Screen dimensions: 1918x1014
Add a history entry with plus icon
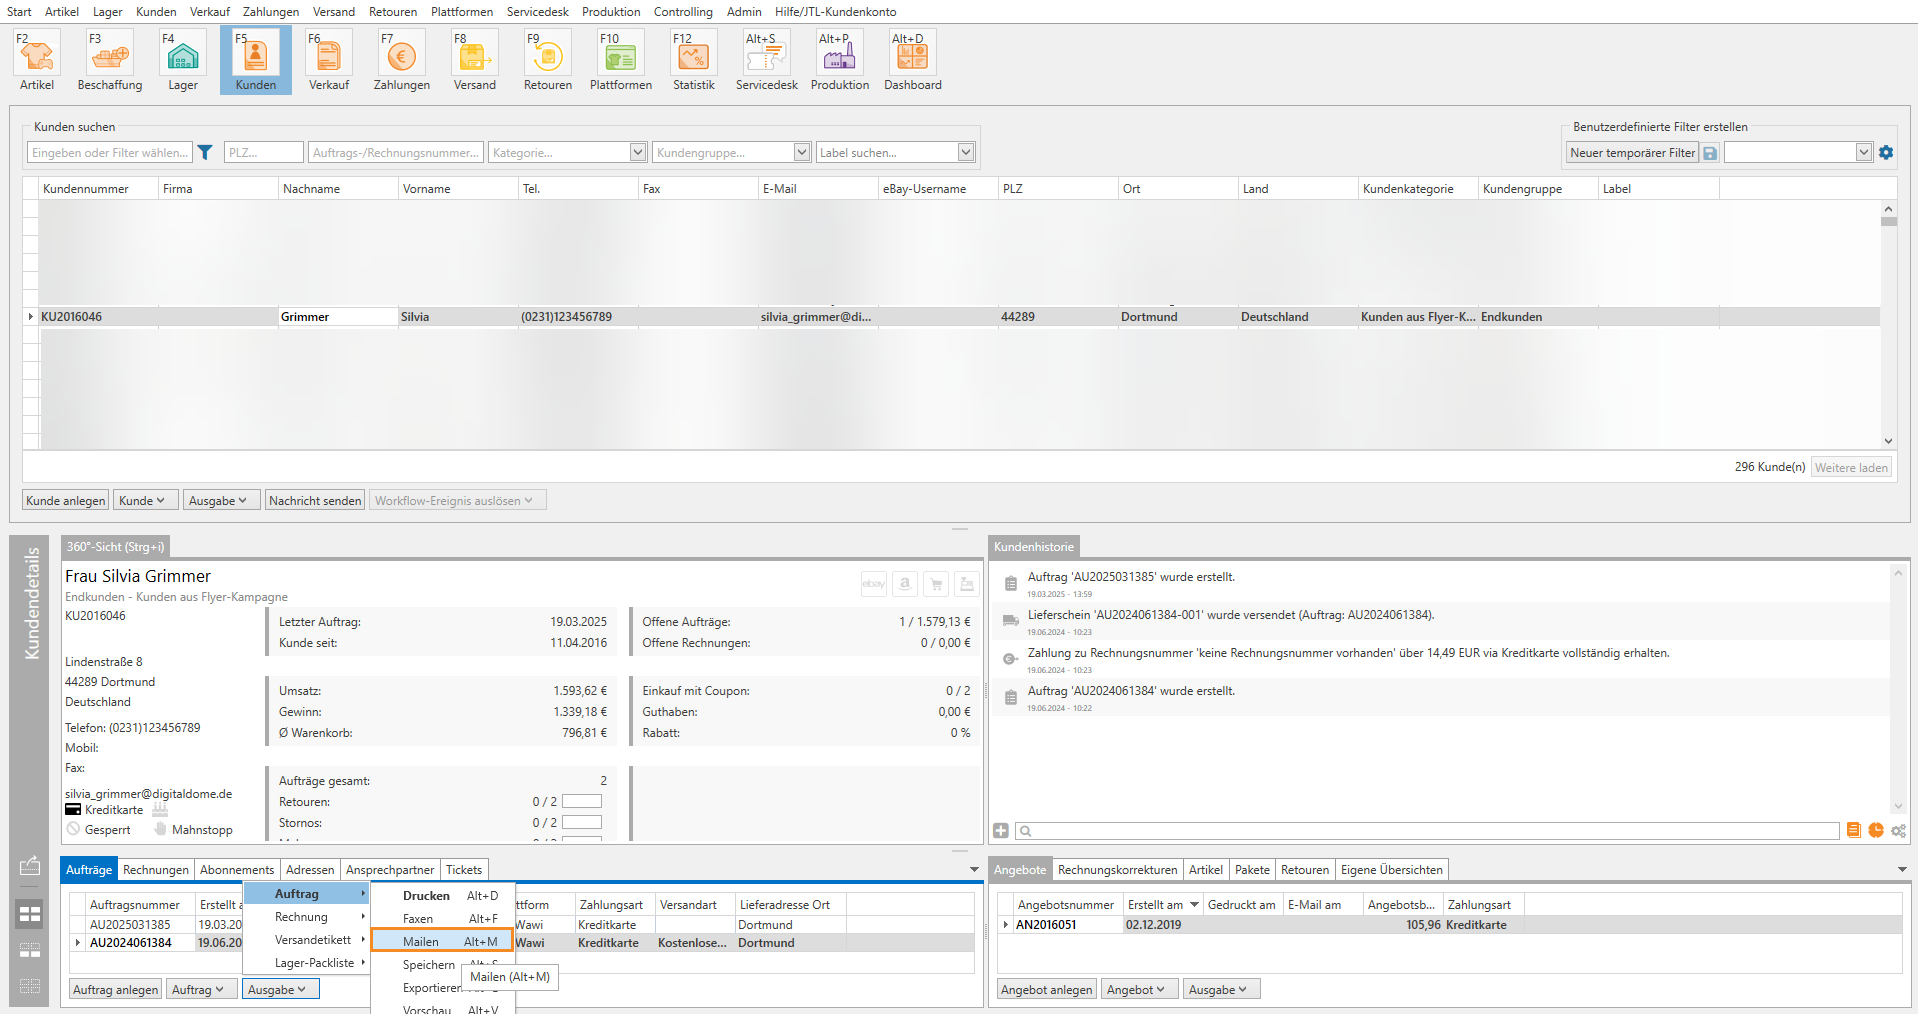click(1001, 831)
